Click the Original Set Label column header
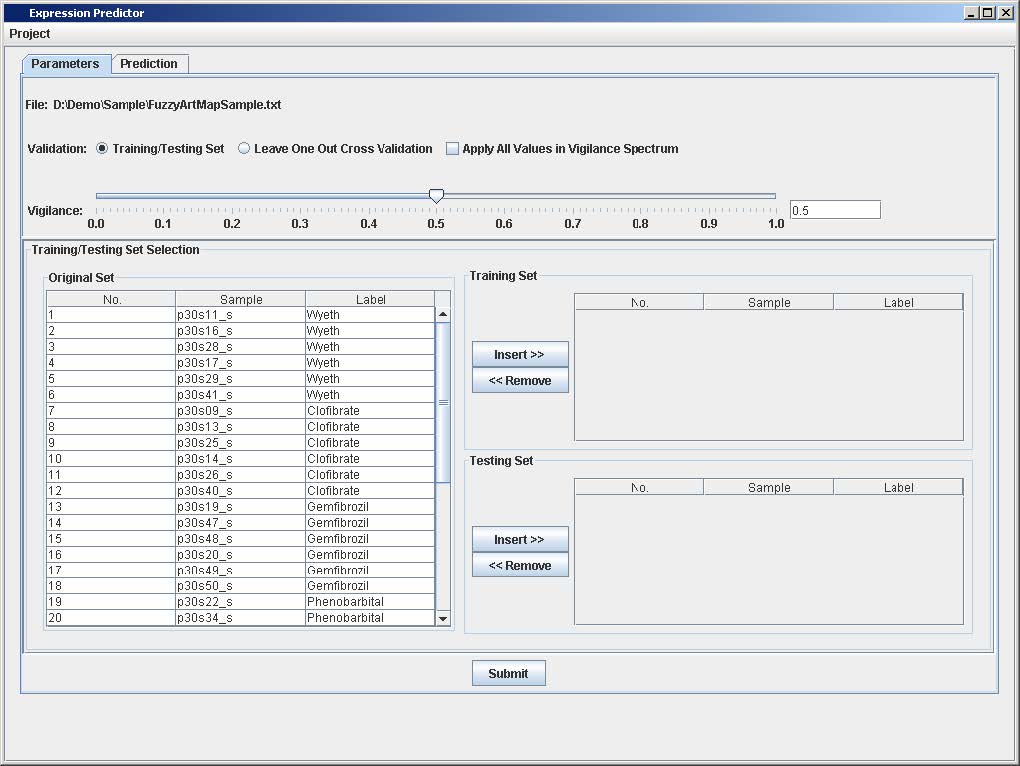 point(370,299)
